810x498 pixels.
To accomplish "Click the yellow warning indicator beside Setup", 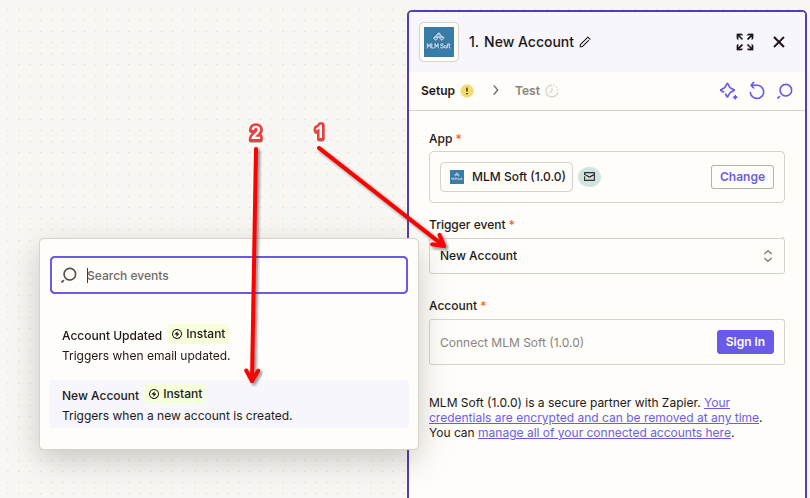I will coord(467,91).
